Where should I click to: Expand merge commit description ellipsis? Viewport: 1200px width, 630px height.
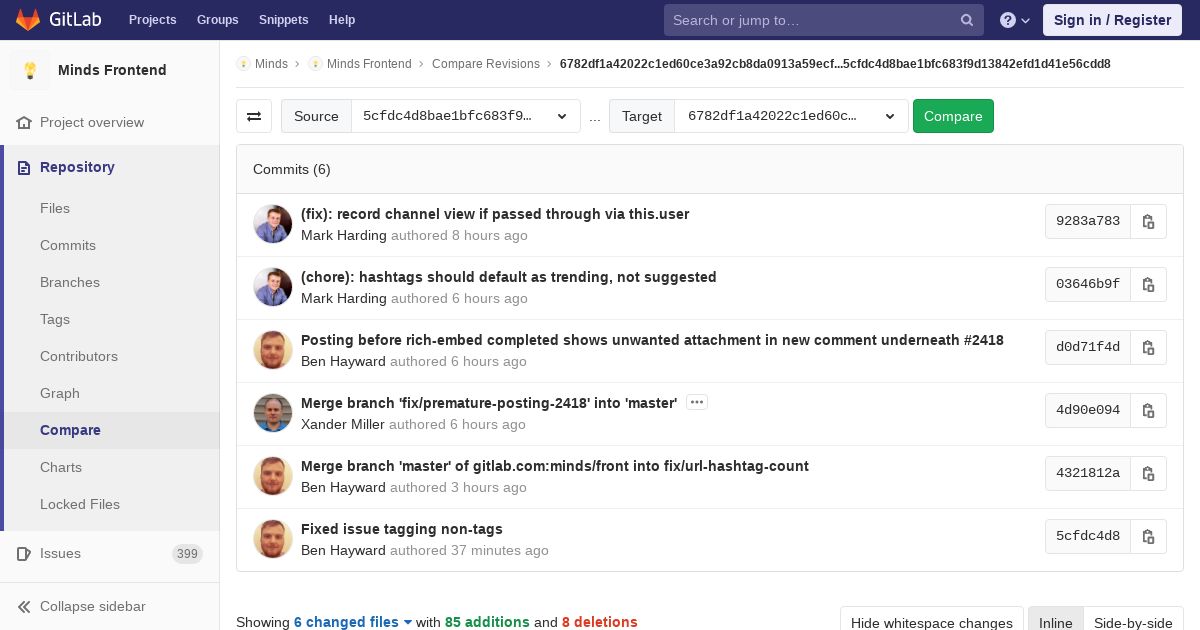697,402
